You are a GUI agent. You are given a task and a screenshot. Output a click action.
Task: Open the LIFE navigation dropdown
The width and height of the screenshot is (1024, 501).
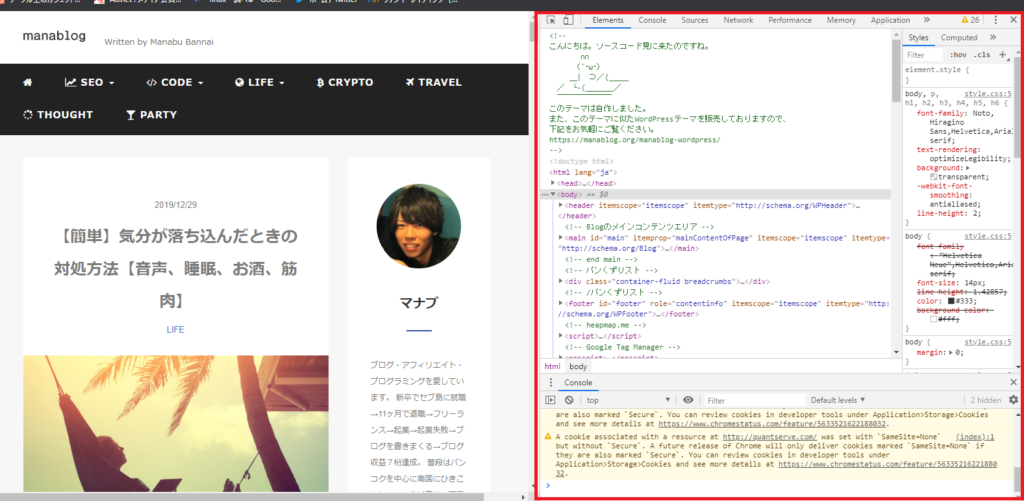pos(260,82)
